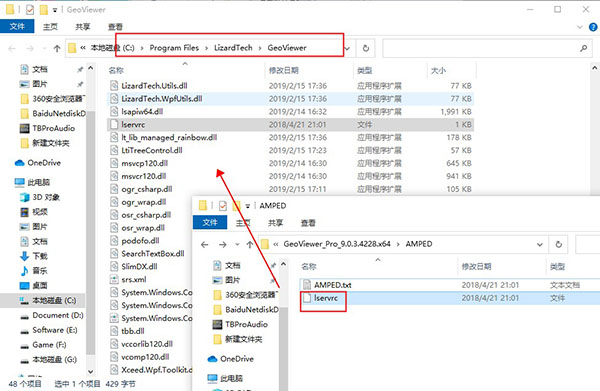Go up one folder in GeoViewer window
This screenshot has width=600, height=391.
click(x=57, y=48)
